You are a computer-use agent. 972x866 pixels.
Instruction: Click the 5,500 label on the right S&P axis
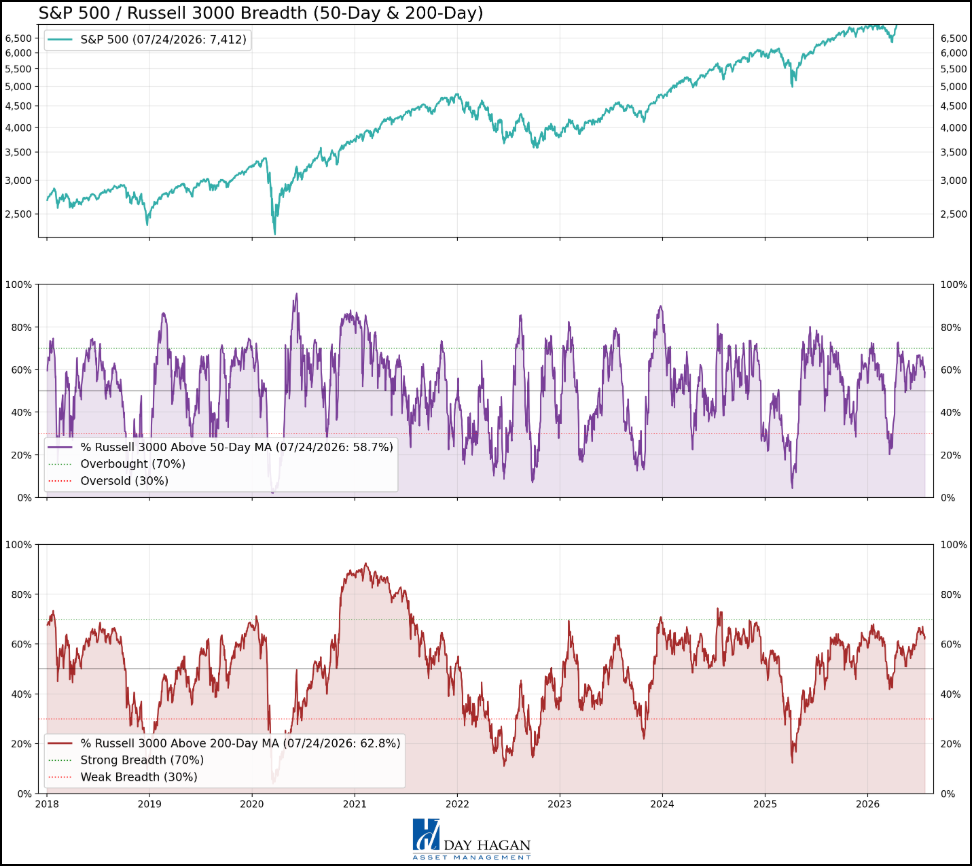tap(953, 69)
